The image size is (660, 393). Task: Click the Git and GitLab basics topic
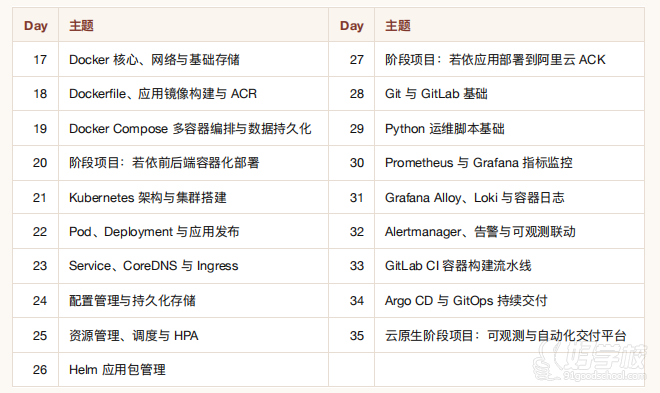(x=436, y=94)
